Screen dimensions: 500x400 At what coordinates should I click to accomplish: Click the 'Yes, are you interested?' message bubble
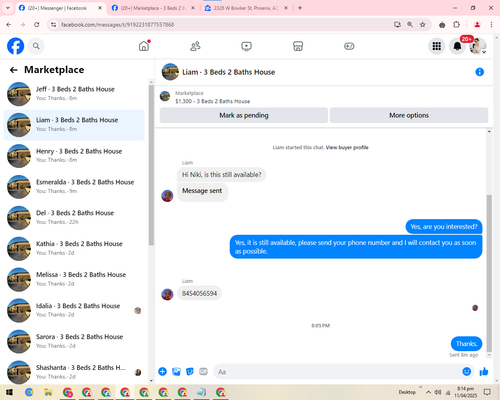click(444, 227)
